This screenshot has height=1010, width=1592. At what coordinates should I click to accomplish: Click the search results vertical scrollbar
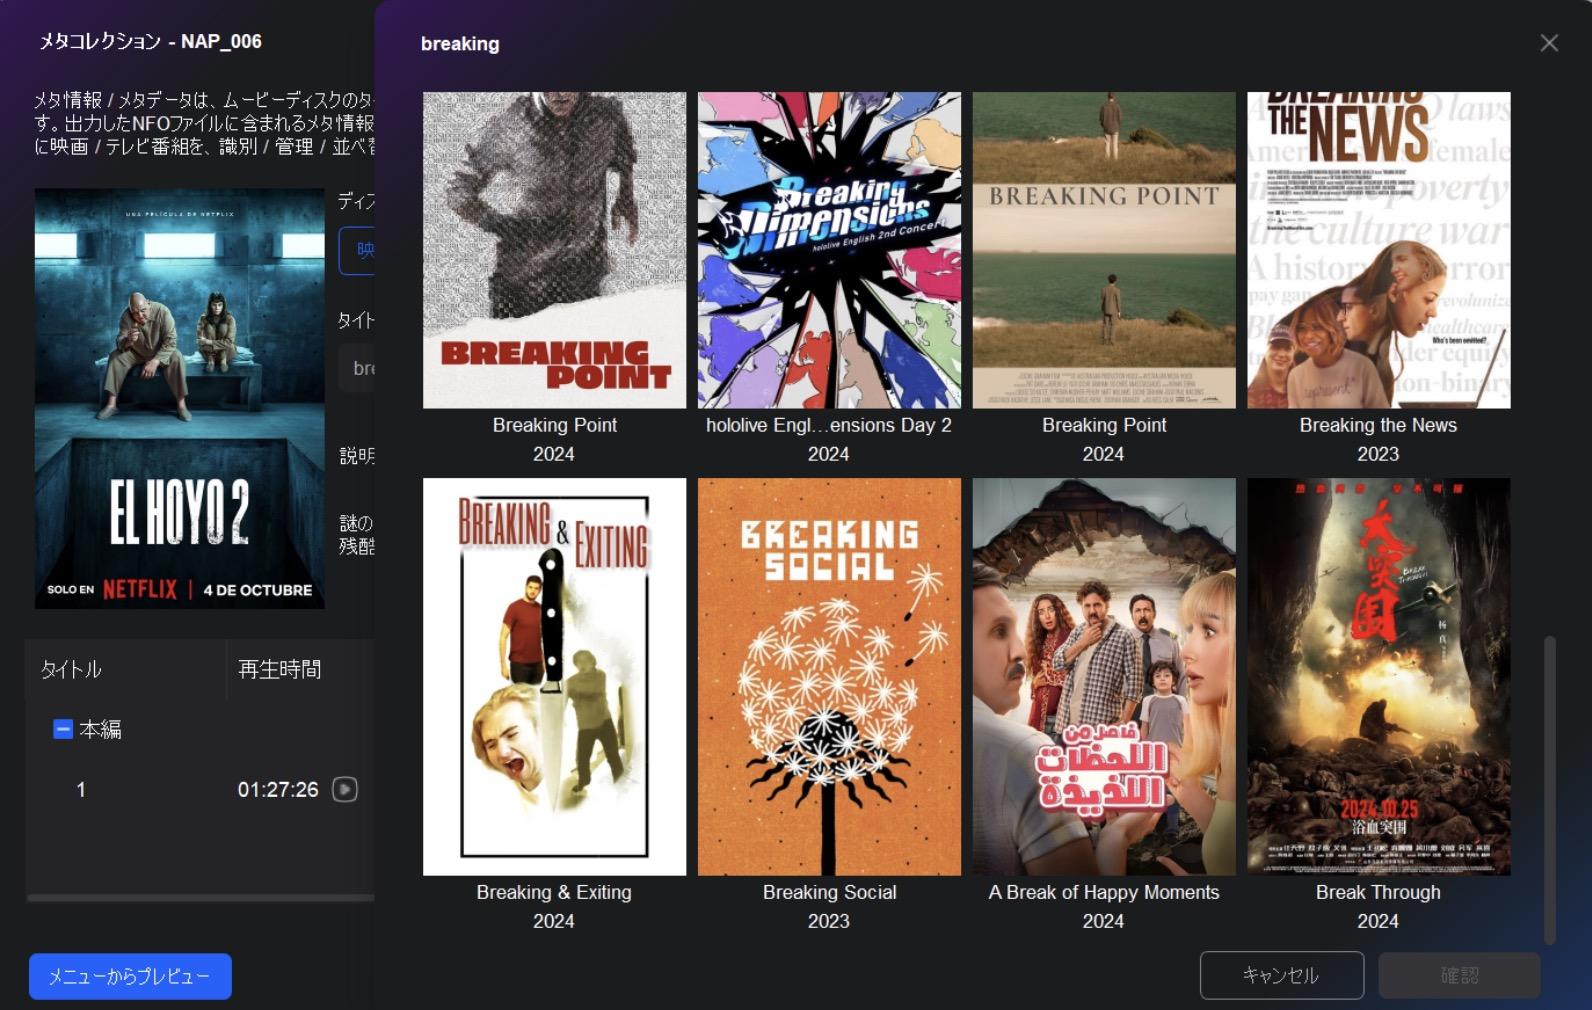[x=1549, y=789]
